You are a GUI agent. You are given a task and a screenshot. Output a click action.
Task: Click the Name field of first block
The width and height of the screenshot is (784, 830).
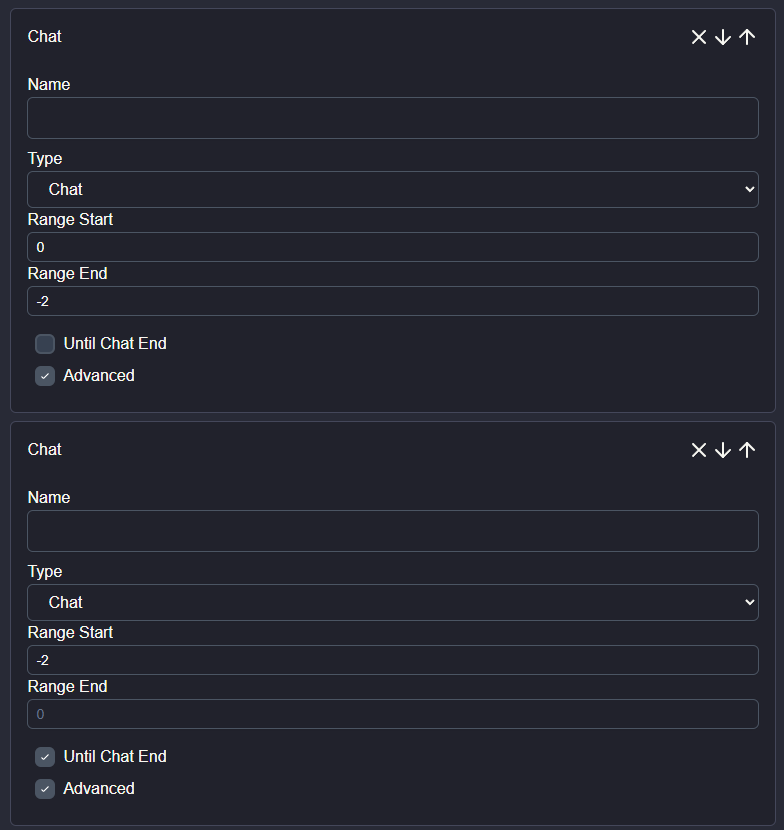(x=392, y=118)
